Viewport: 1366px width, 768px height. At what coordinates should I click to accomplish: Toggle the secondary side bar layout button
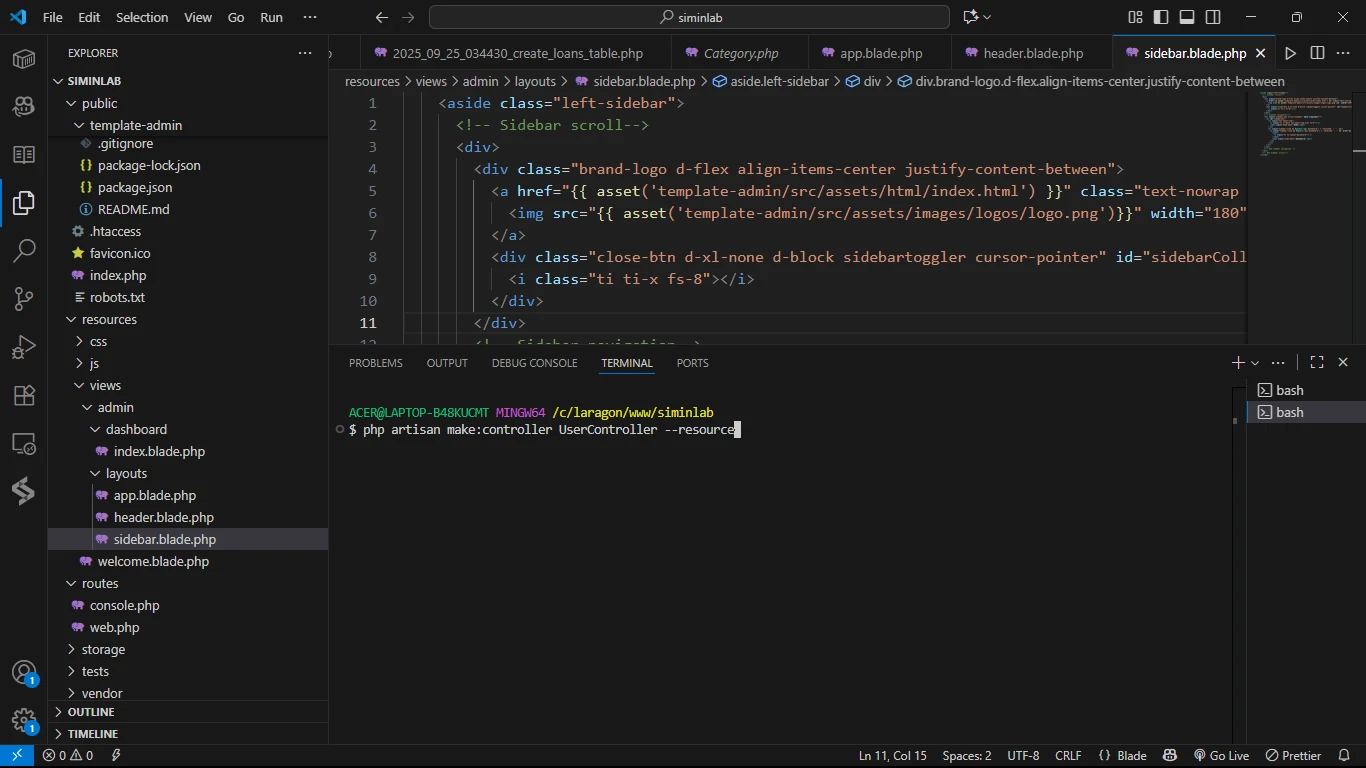coord(1213,17)
